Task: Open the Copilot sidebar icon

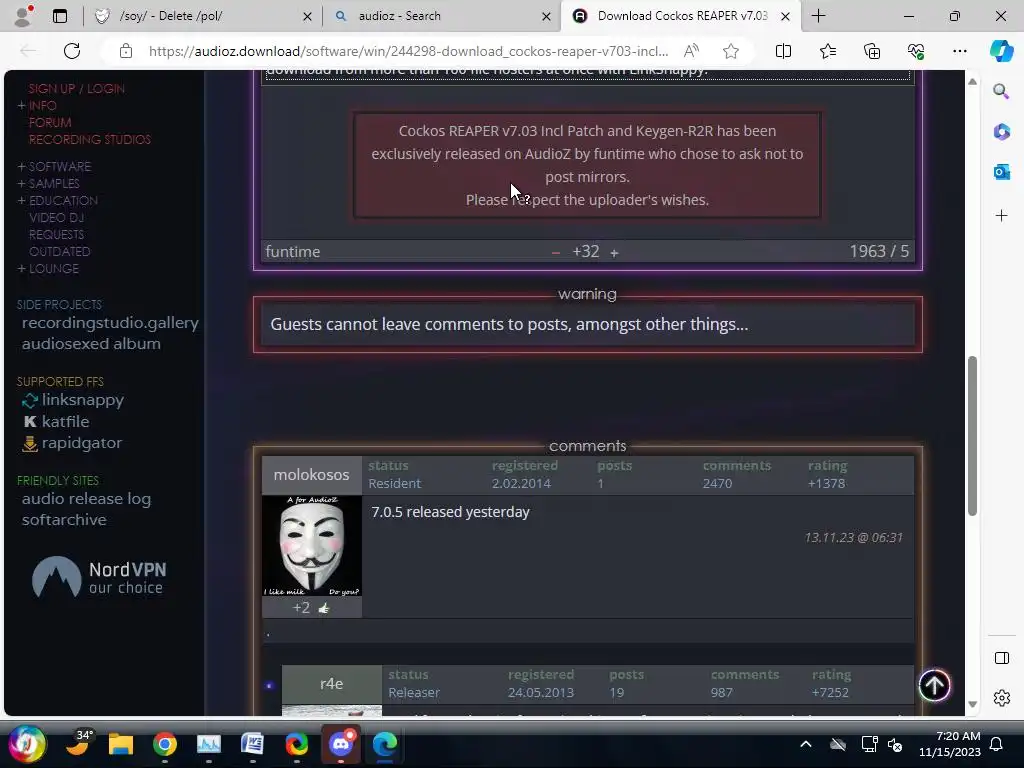Action: (1001, 51)
